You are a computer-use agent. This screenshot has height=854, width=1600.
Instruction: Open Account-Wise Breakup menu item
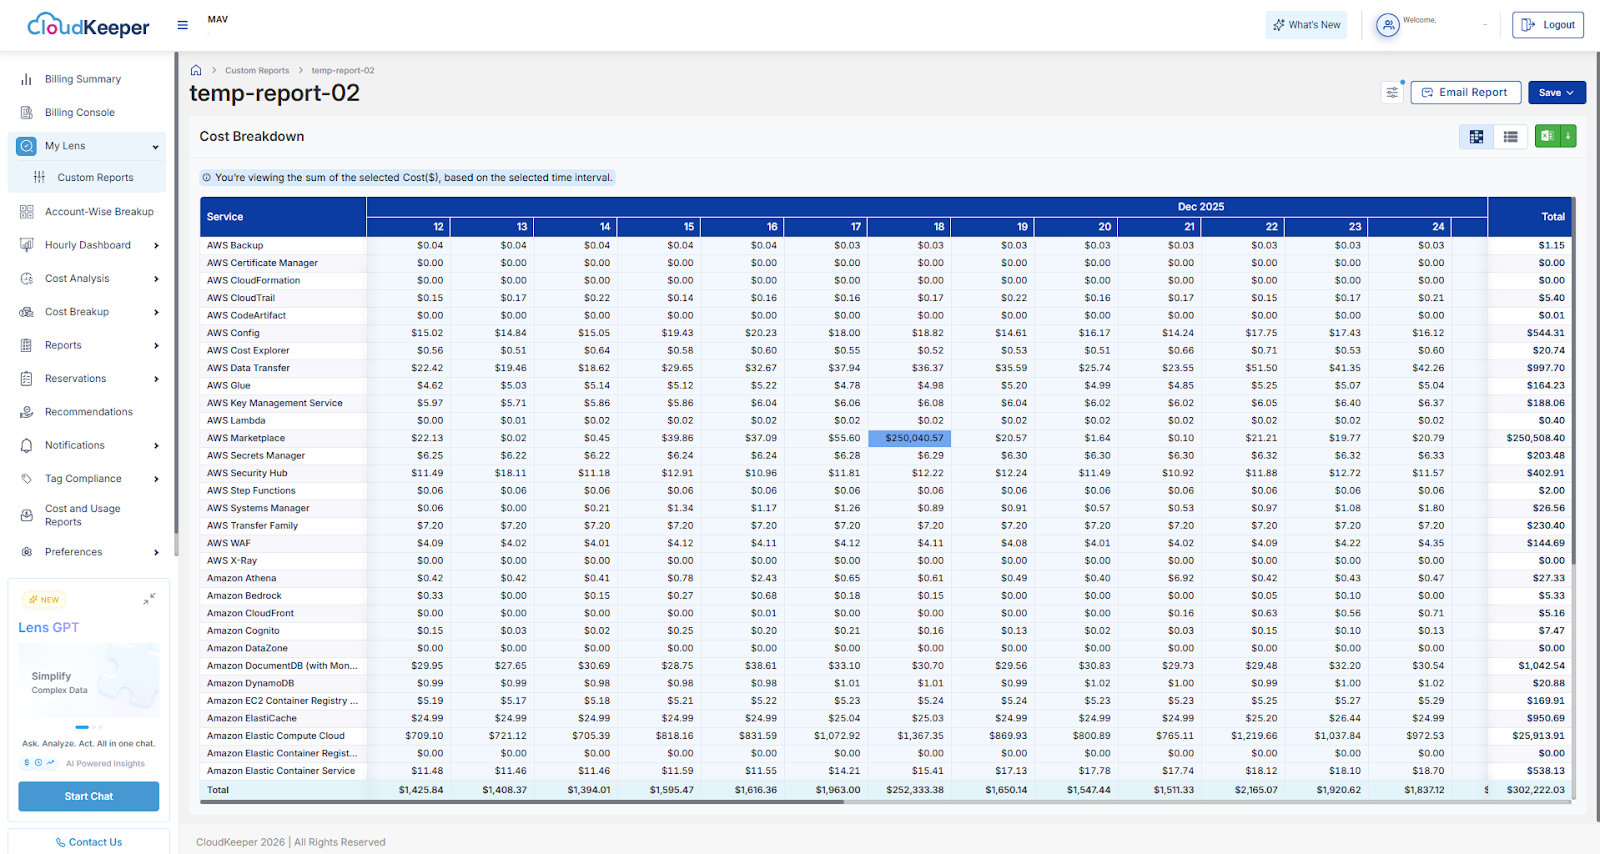[99, 212]
